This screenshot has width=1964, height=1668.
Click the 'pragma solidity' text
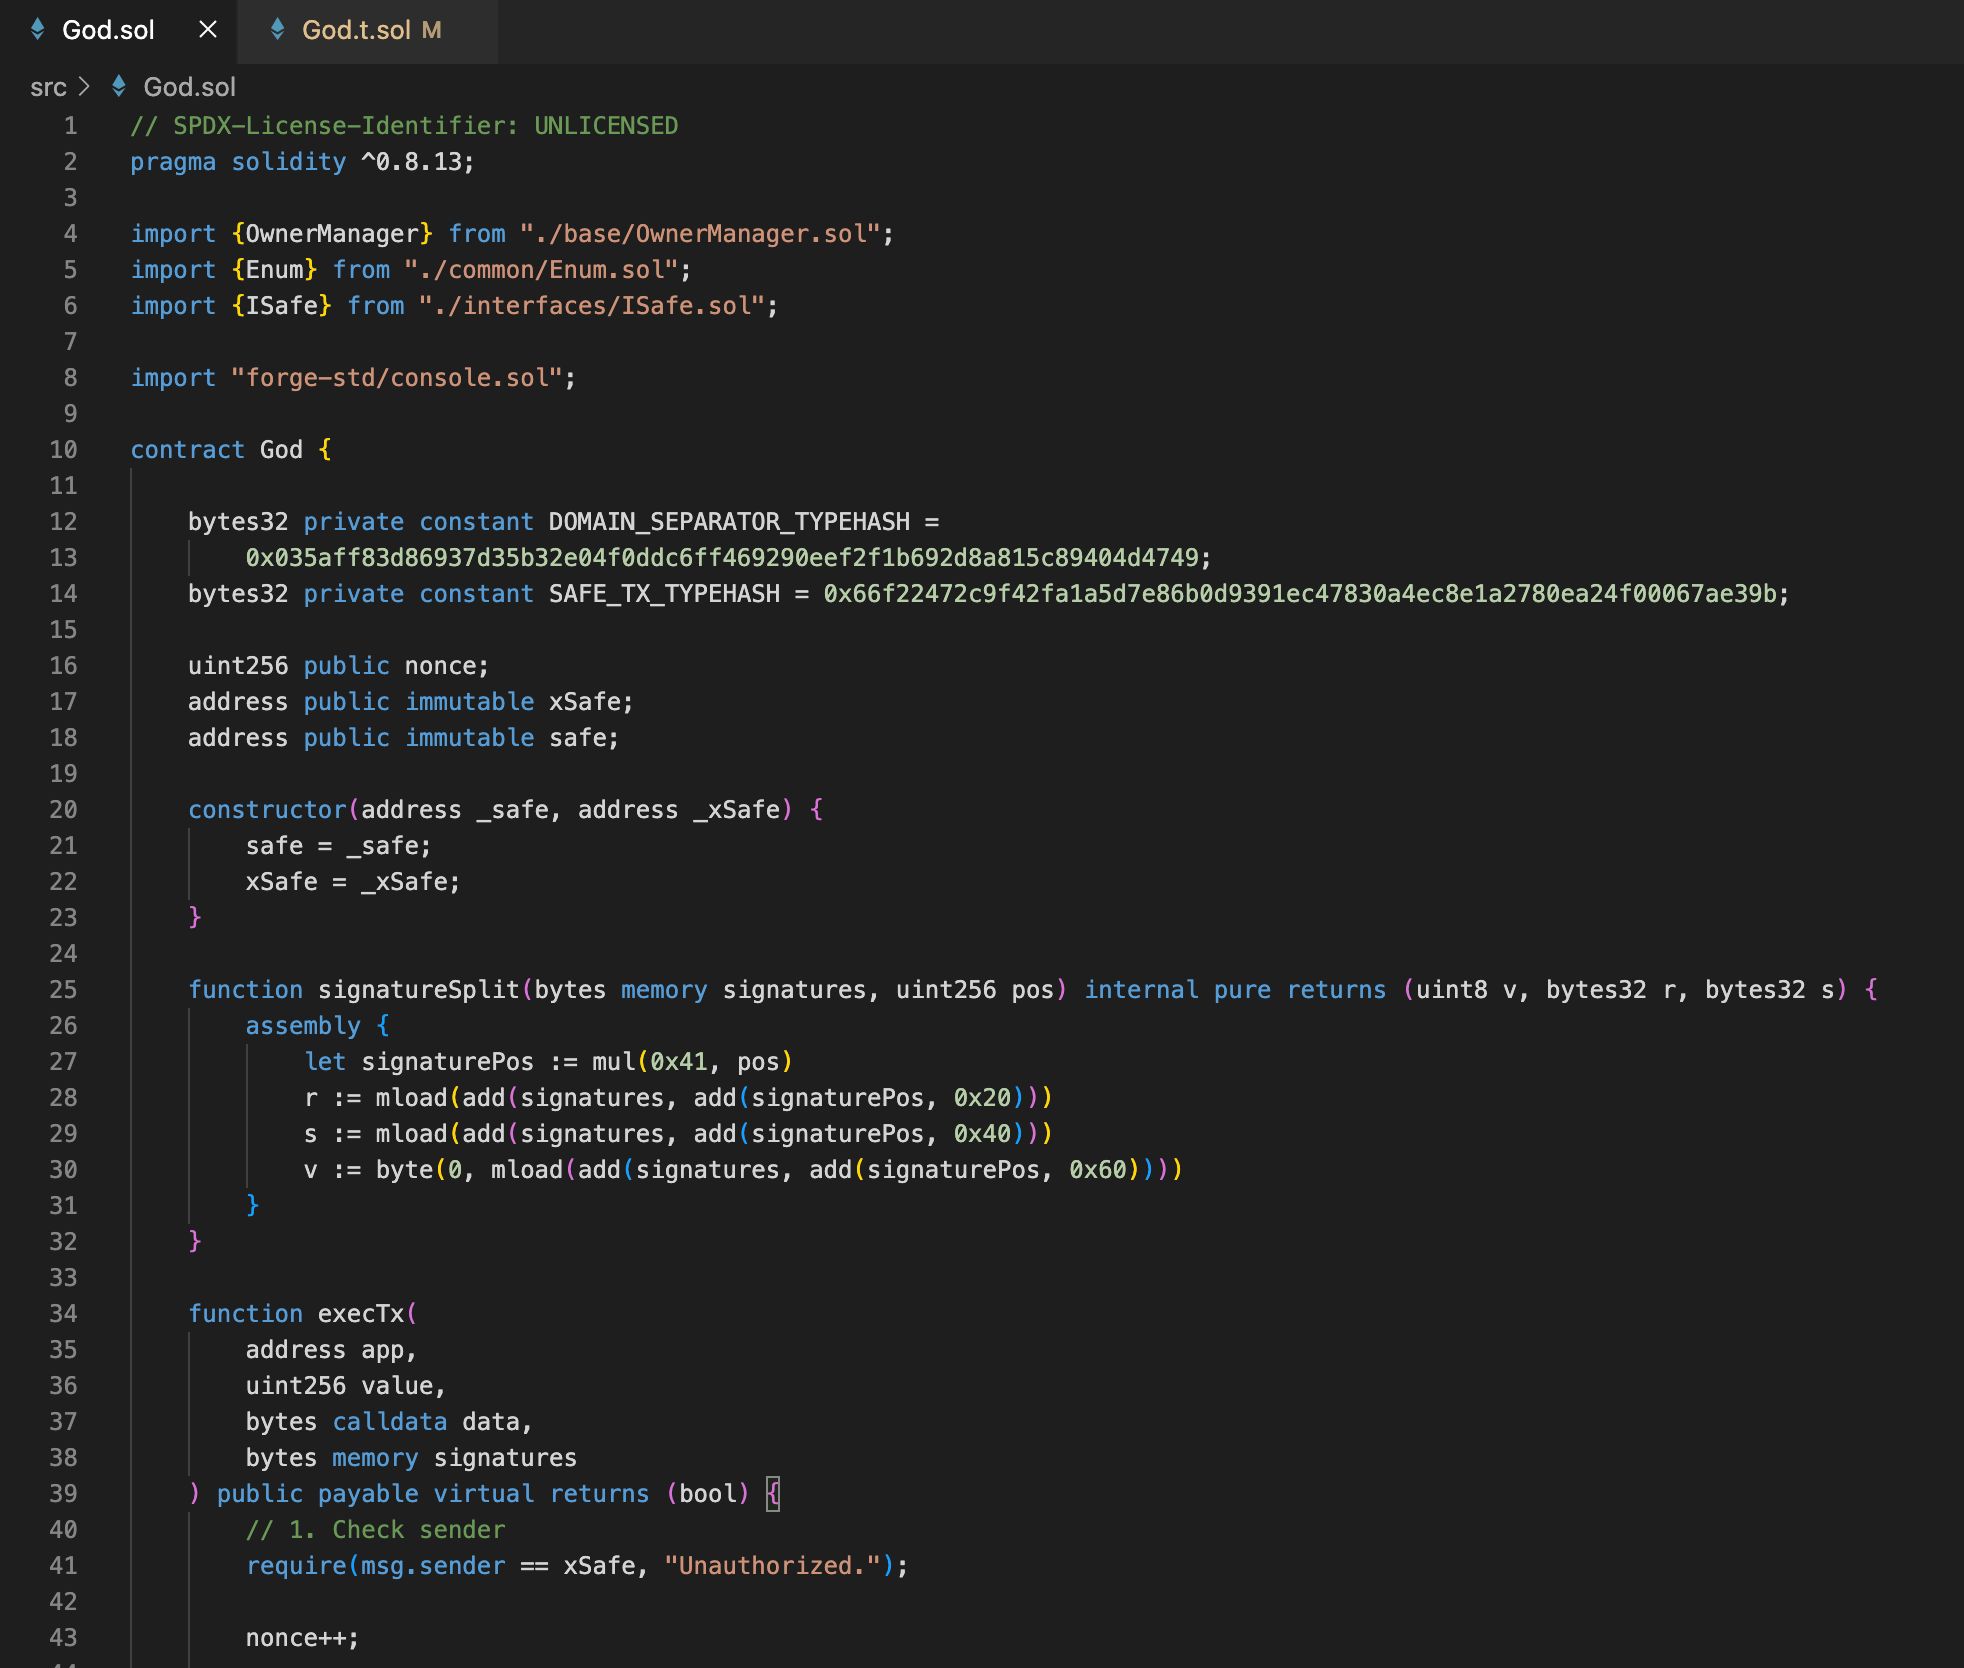click(x=238, y=162)
